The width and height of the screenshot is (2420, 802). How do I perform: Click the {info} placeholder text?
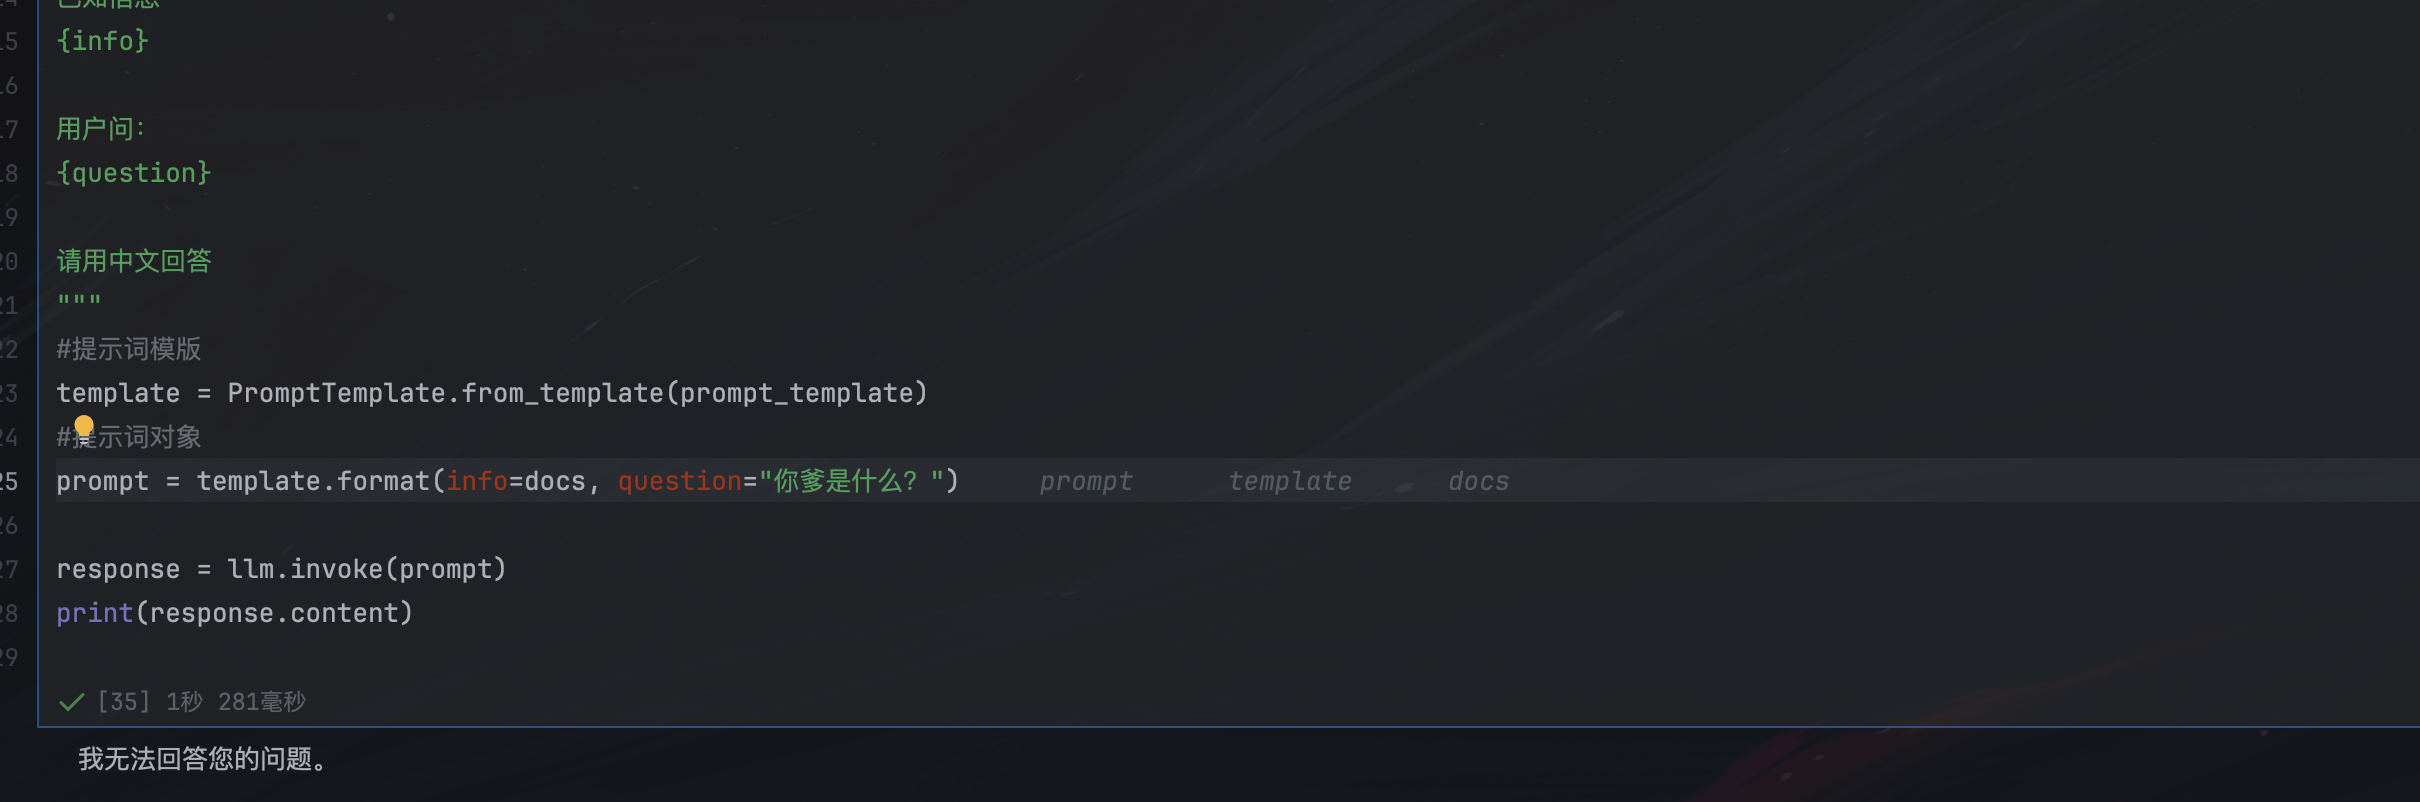coord(103,41)
